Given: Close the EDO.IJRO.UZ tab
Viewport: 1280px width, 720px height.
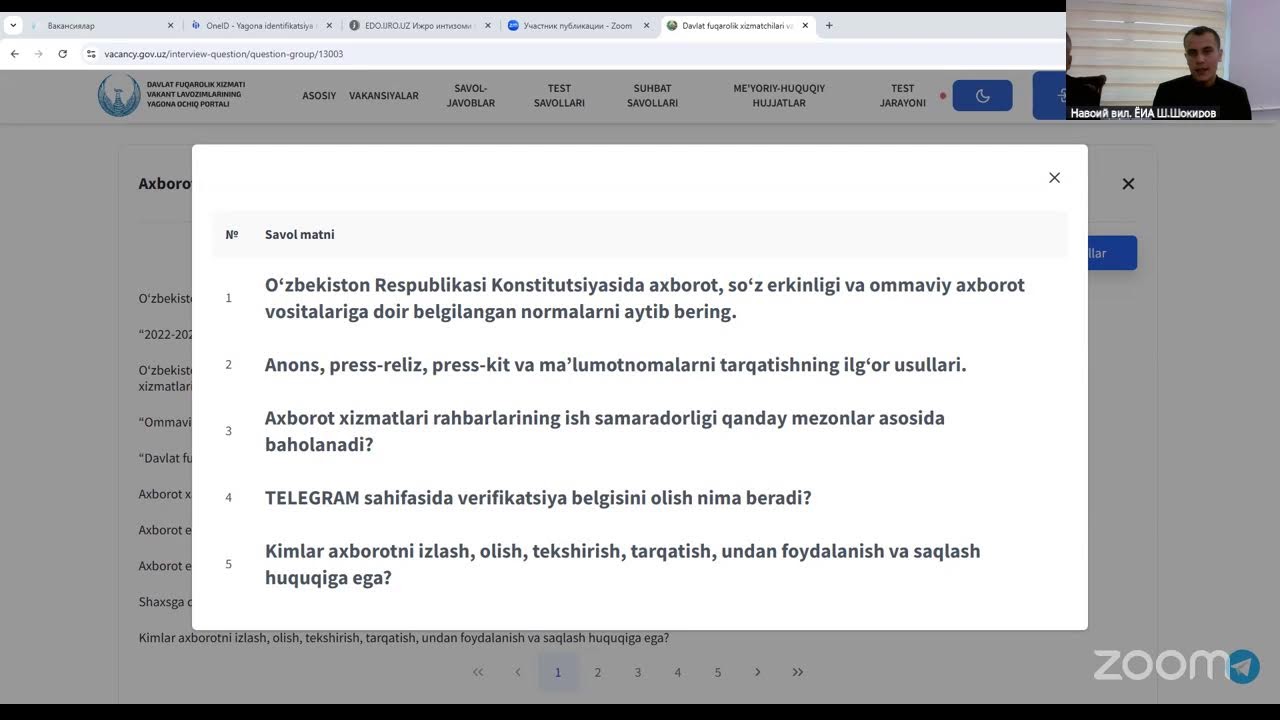Looking at the screenshot, I should click(x=487, y=26).
